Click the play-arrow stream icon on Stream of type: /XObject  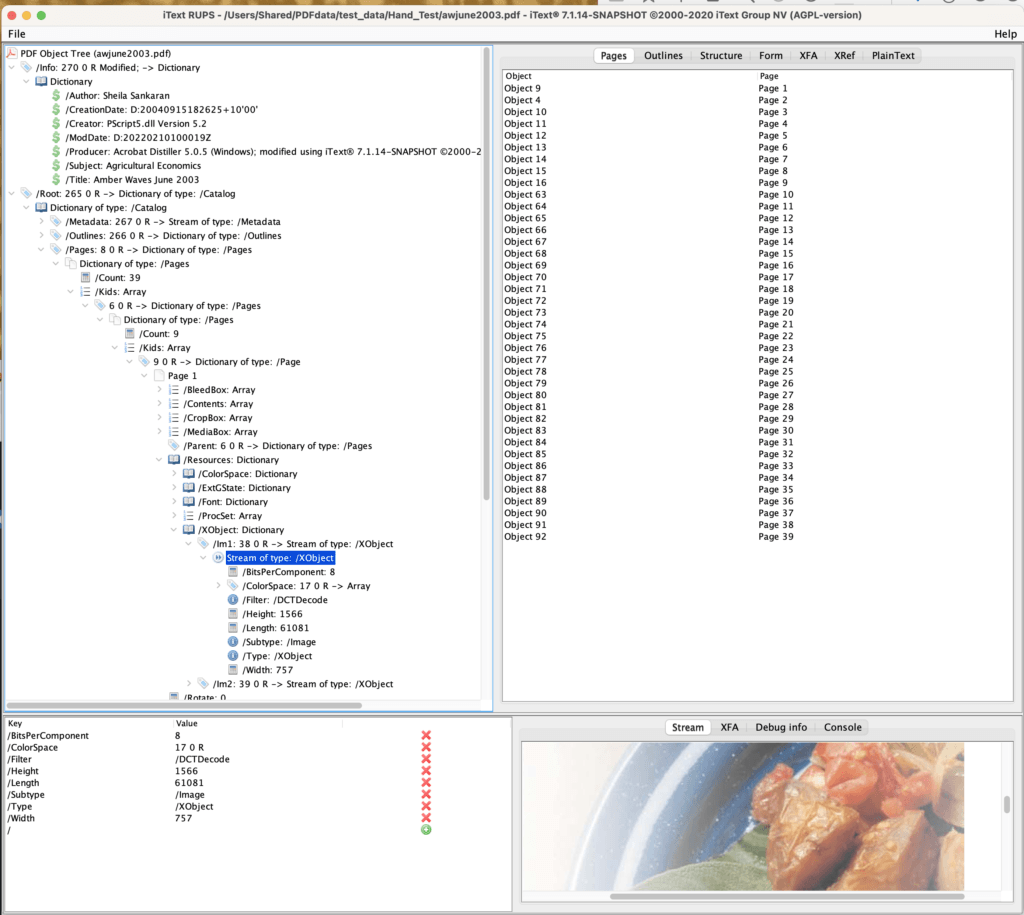(217, 557)
